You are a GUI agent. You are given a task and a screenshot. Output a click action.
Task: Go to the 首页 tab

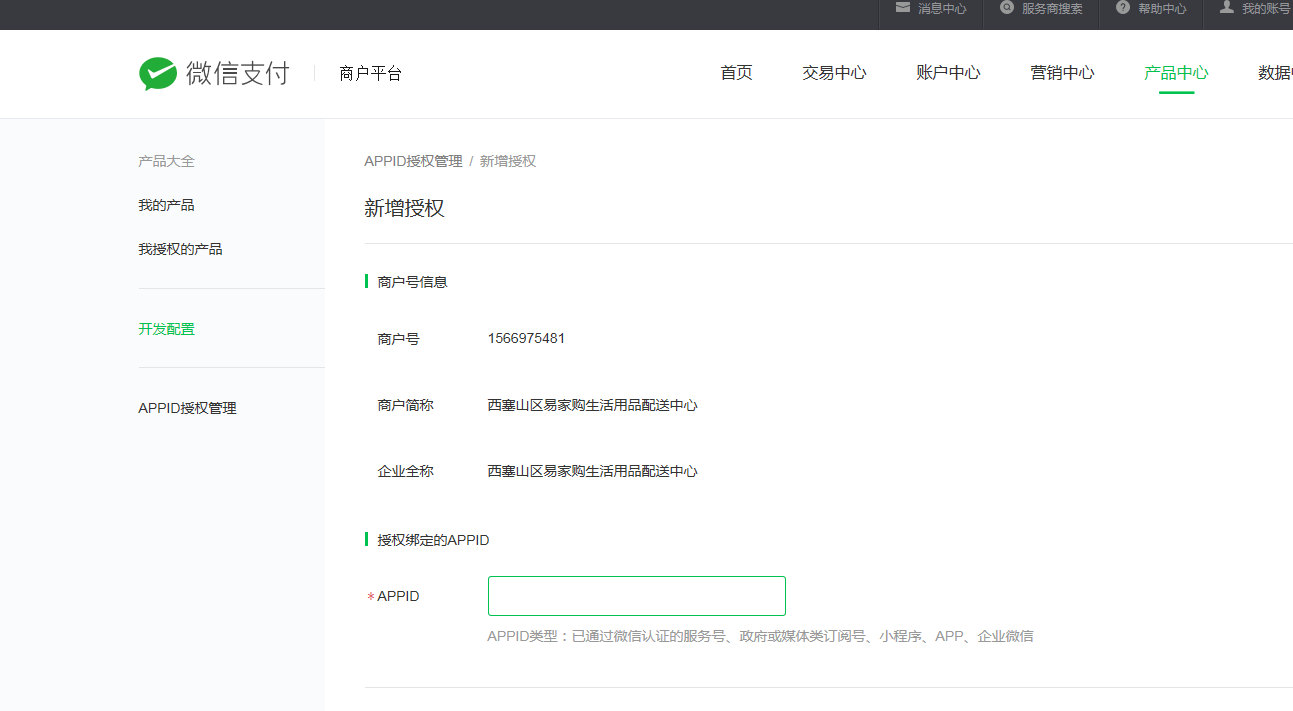(x=736, y=73)
